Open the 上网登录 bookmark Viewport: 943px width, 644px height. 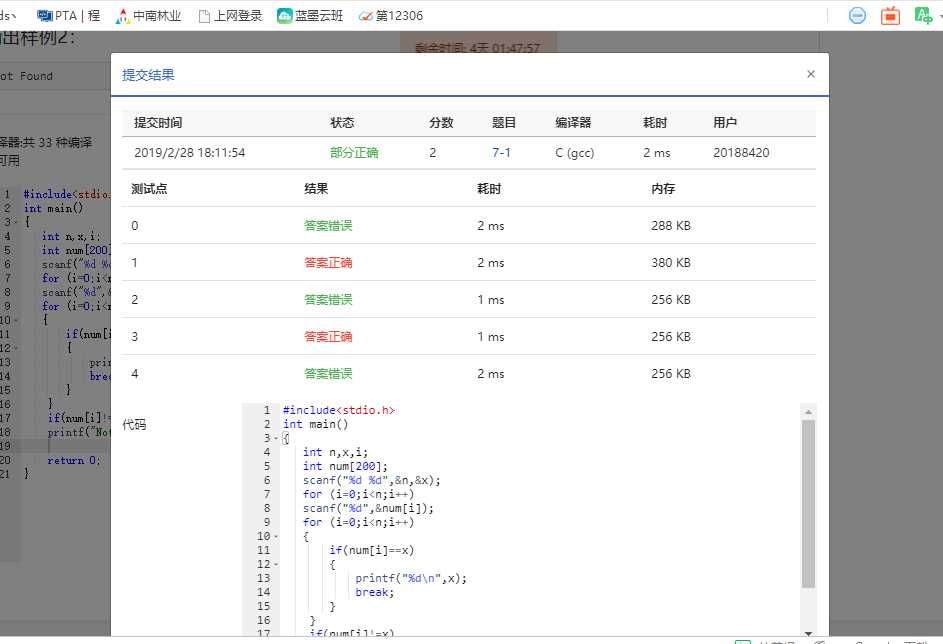[231, 16]
